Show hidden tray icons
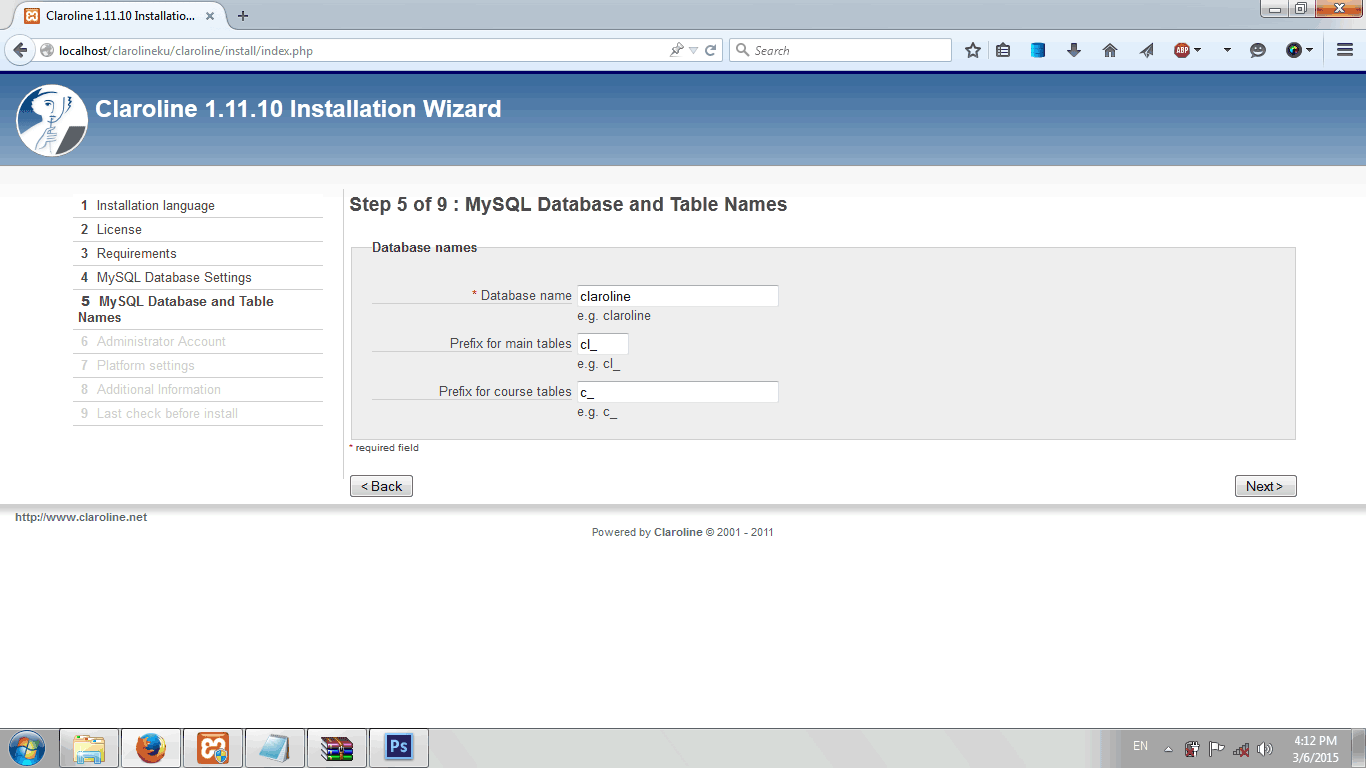This screenshot has width=1366, height=768. click(1166, 747)
